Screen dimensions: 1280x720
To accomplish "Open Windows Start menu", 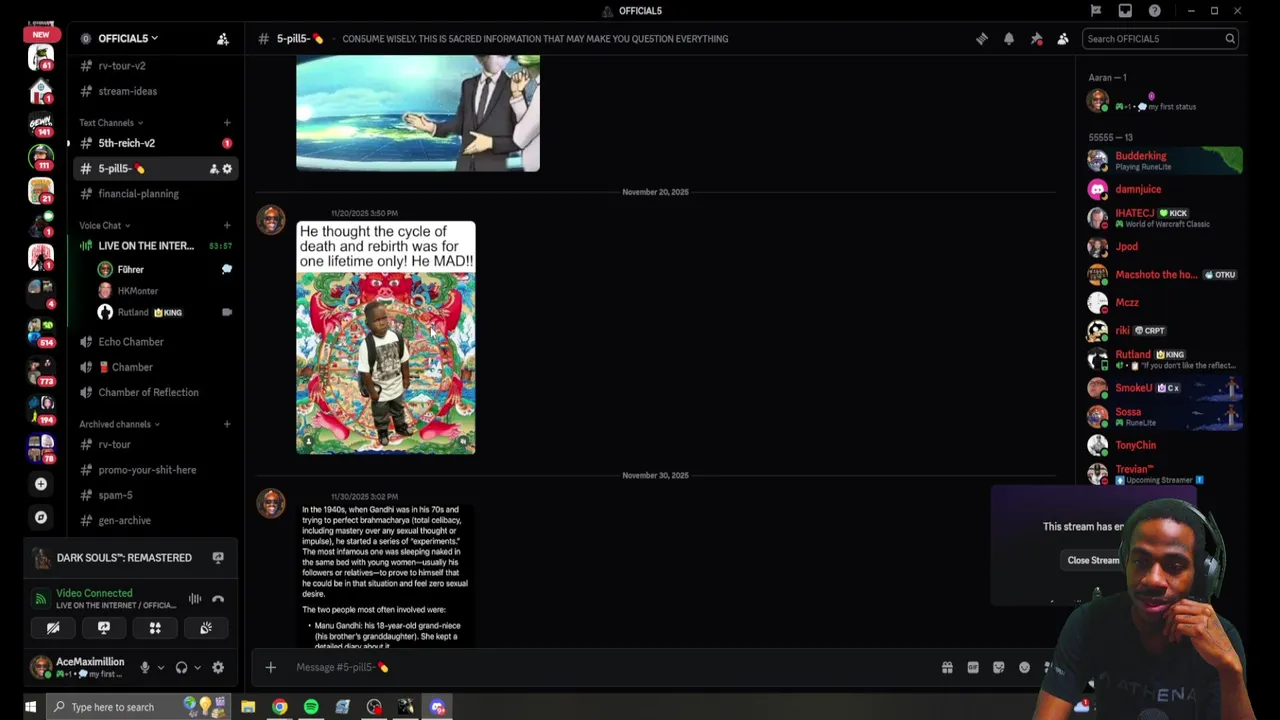I will [x=30, y=707].
